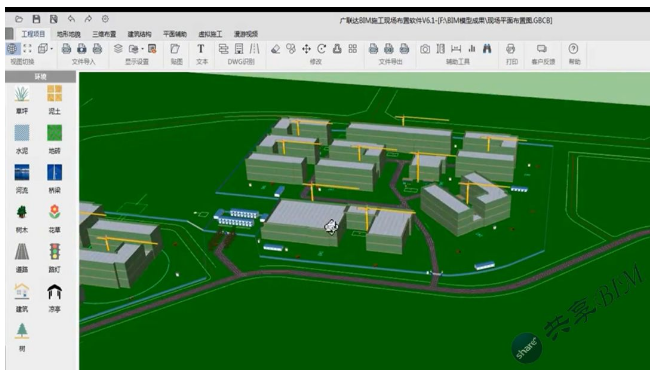Click the camera snapshot icon in auxiliary tools
The width and height of the screenshot is (655, 377).
coord(425,49)
